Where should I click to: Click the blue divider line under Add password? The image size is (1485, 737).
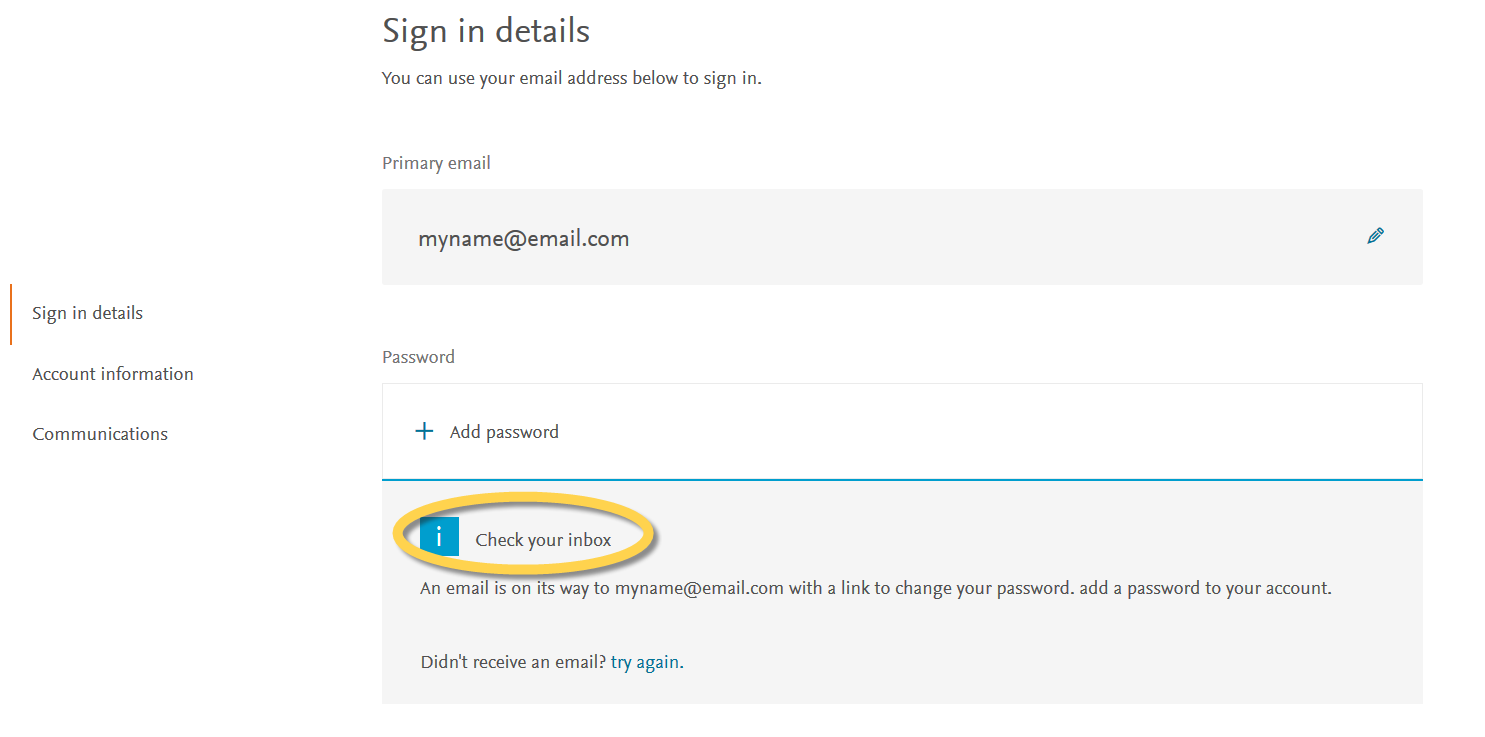901,480
